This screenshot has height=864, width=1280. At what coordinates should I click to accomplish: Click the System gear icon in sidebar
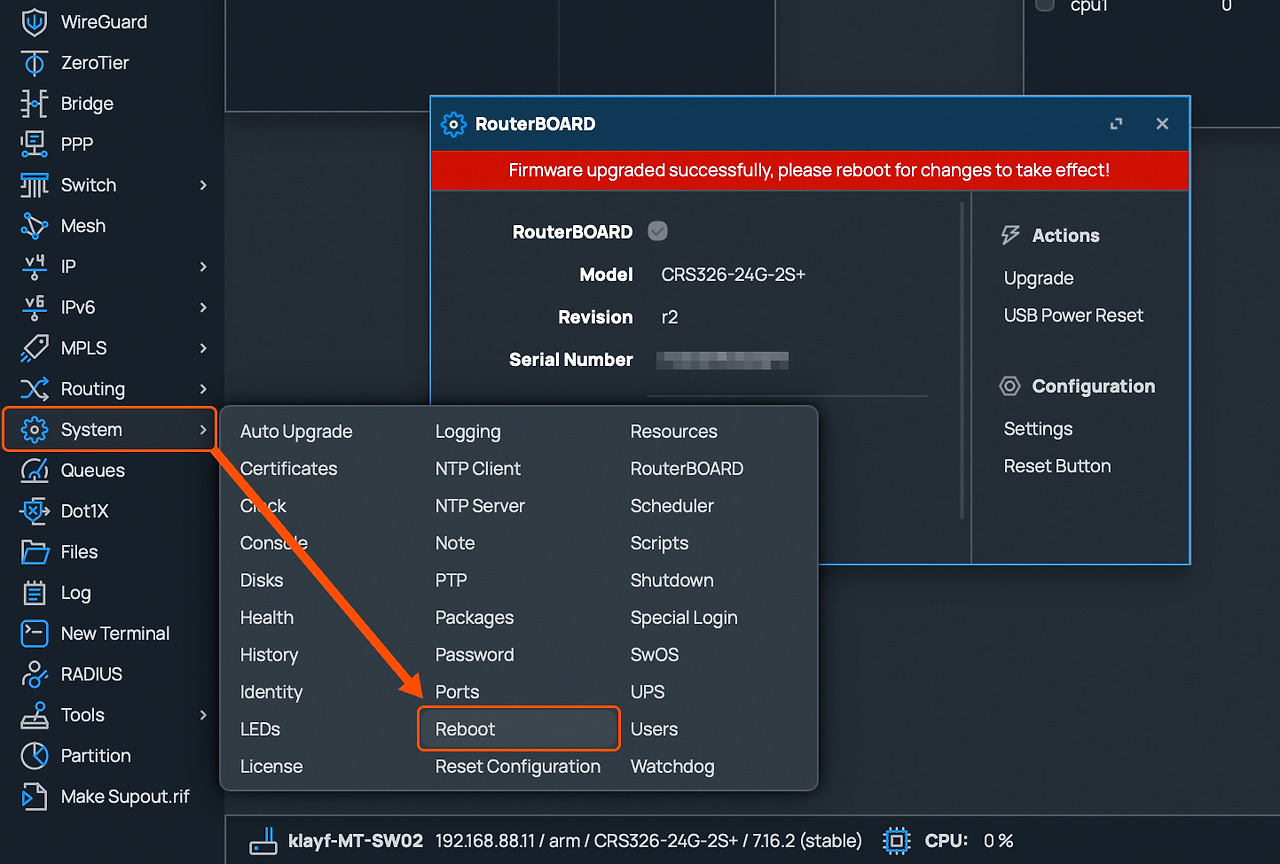pyautogui.click(x=34, y=430)
